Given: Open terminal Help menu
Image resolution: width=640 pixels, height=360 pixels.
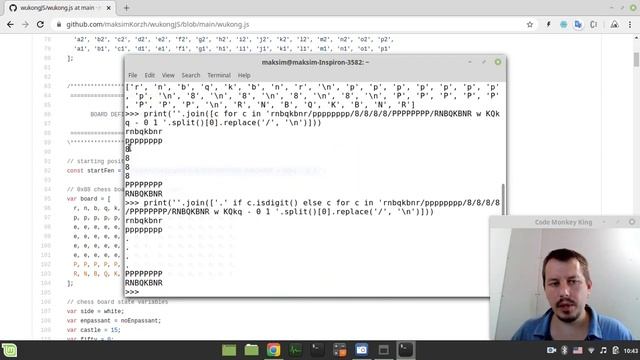Looking at the screenshot, I should tap(244, 75).
